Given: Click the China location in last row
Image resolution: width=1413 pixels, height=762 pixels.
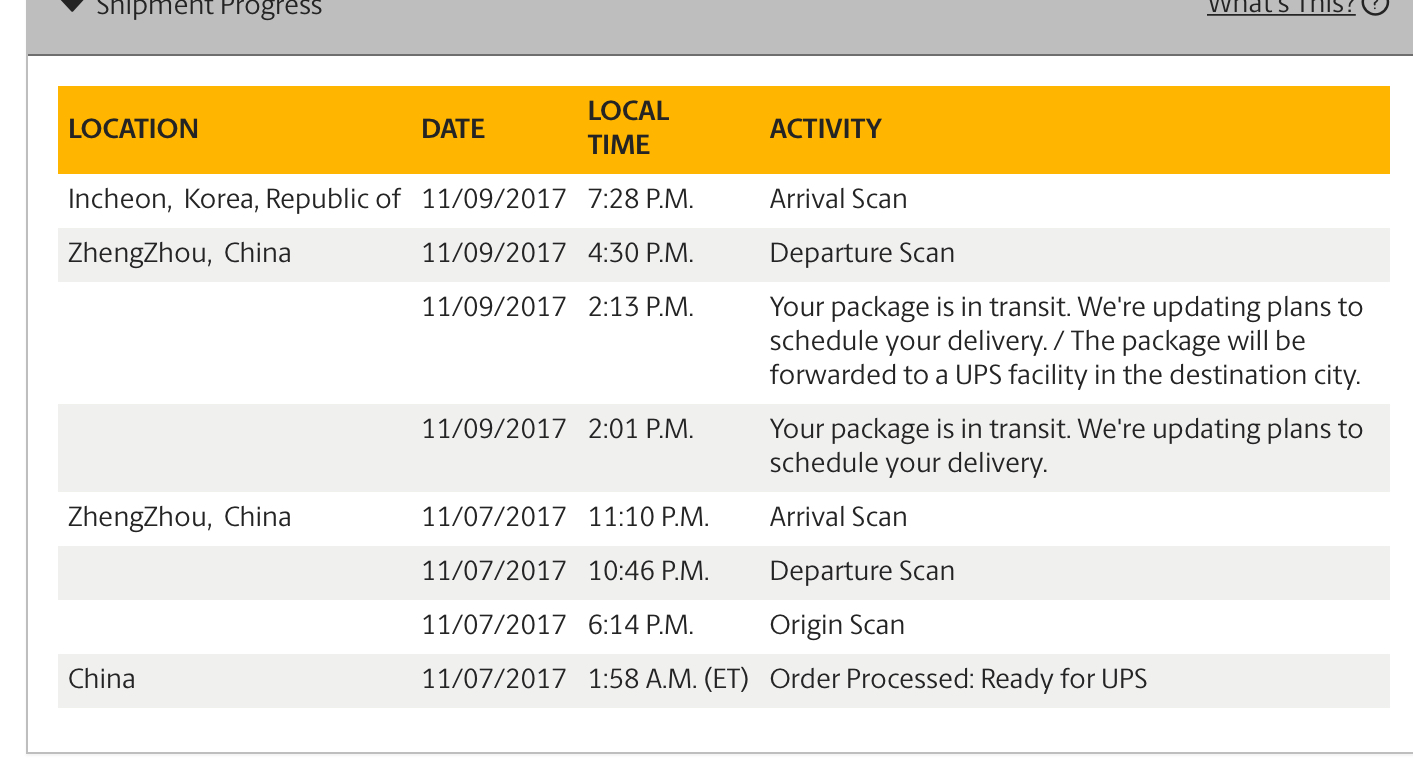Looking at the screenshot, I should point(101,679).
